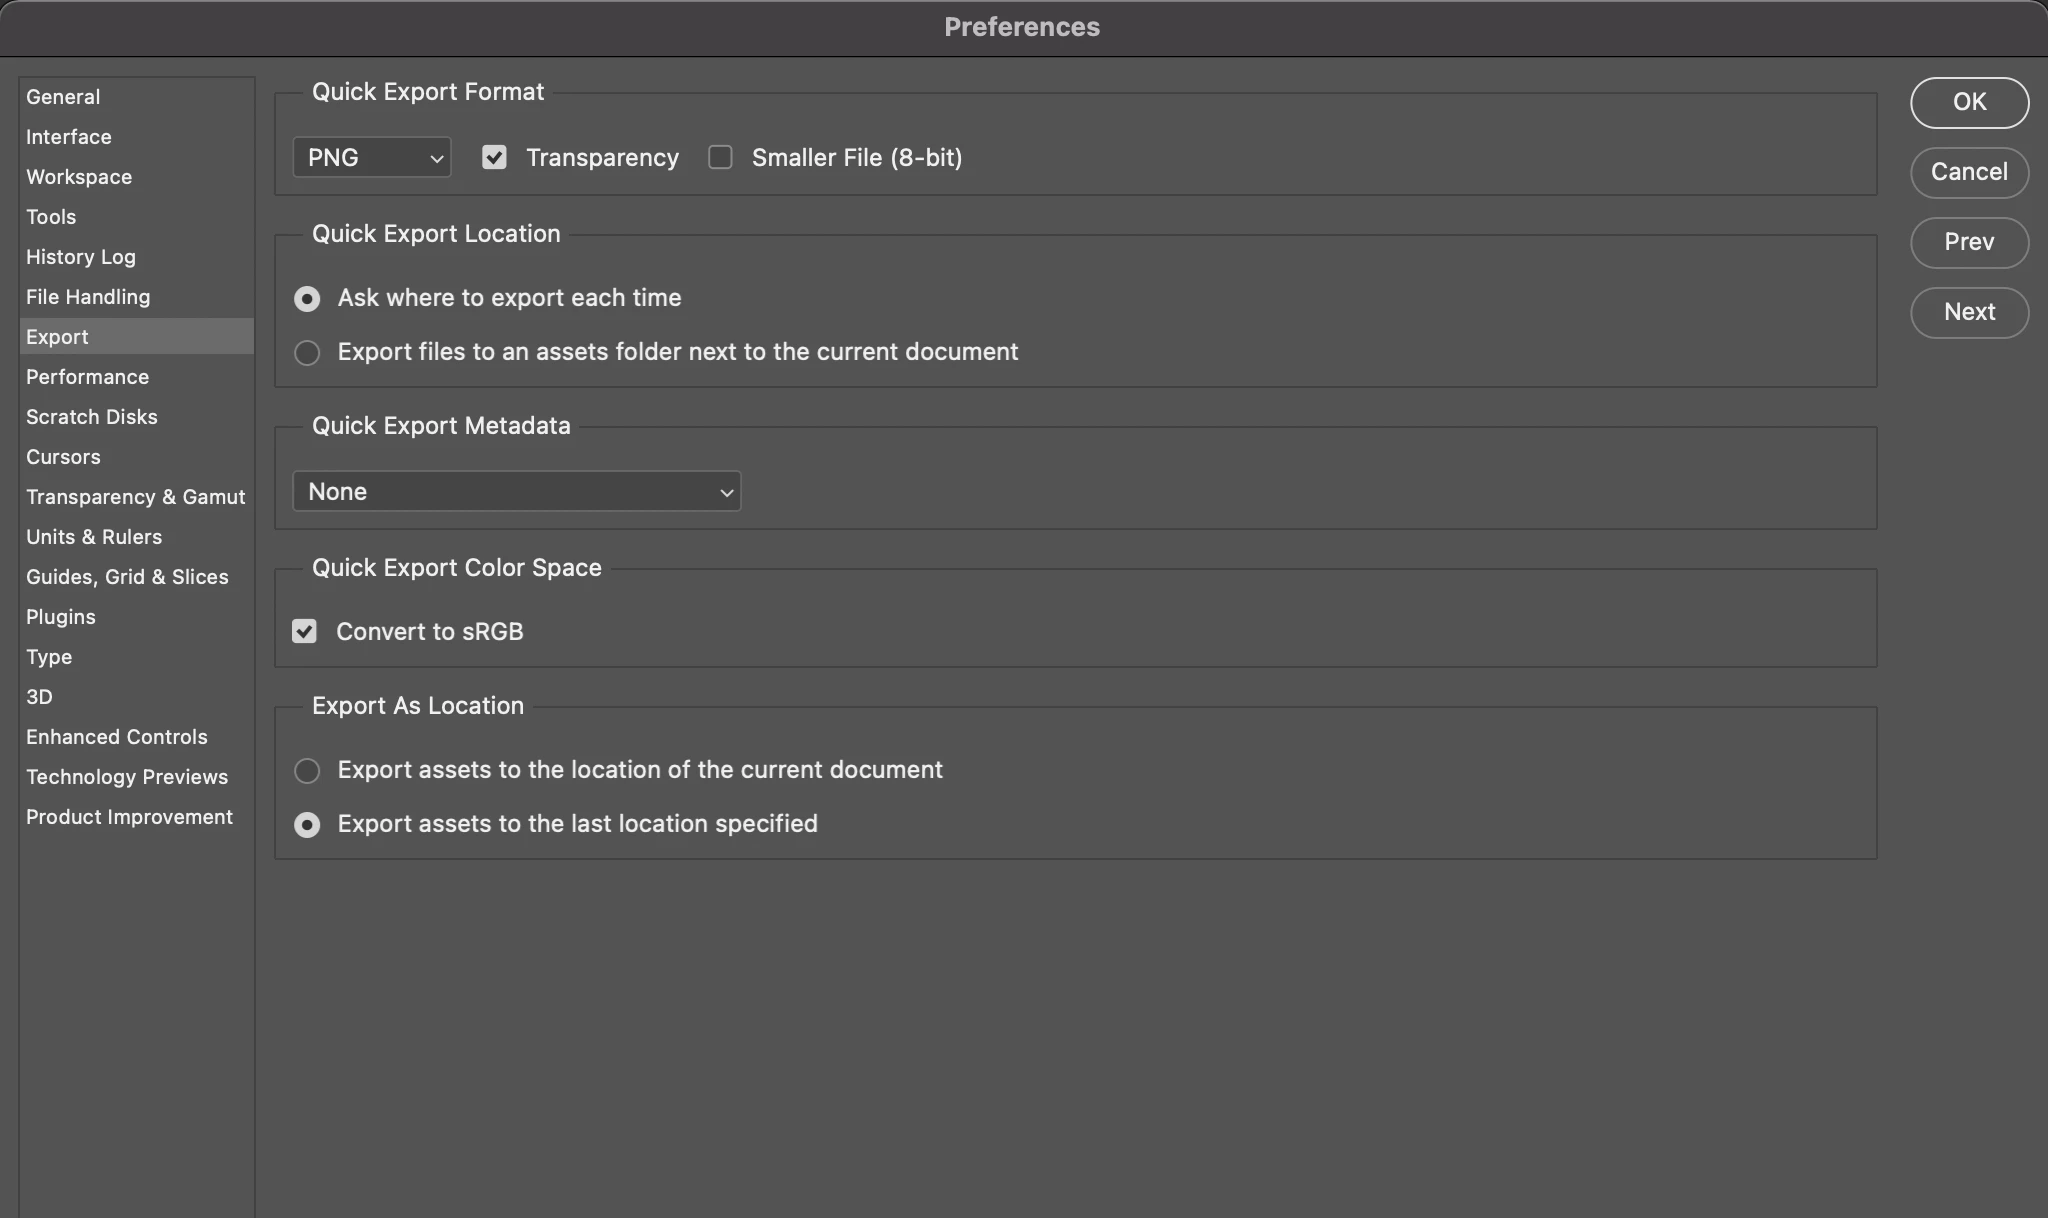The width and height of the screenshot is (2048, 1218).
Task: Select export to current document location
Action: click(x=307, y=771)
